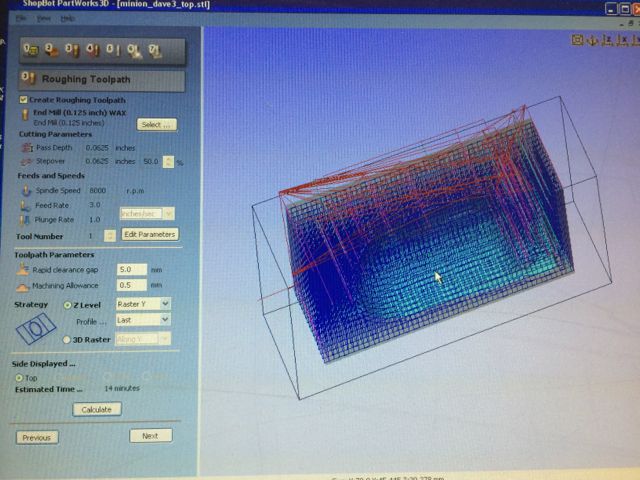Select the 3D Raster strategy radio button

click(67, 340)
